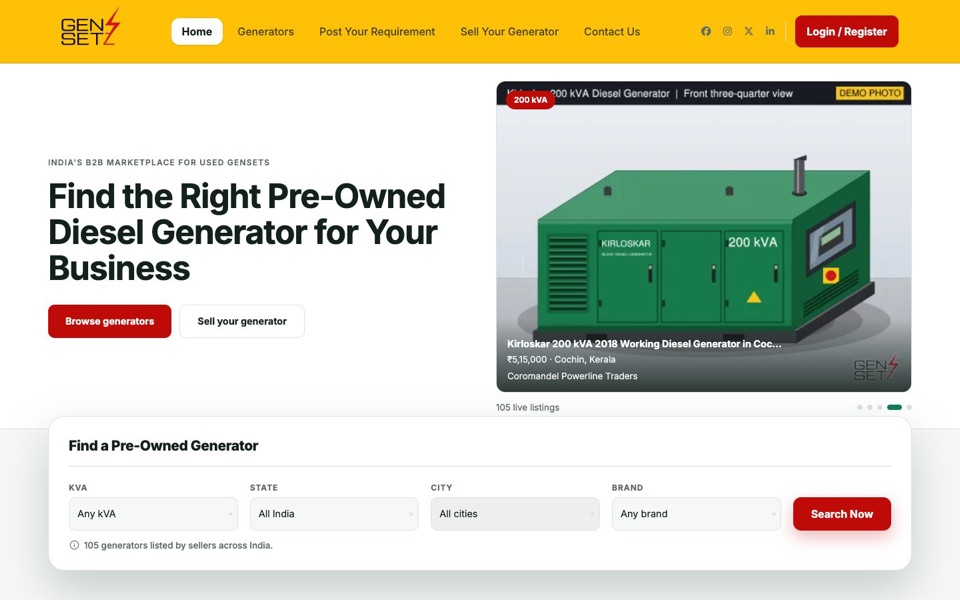Image resolution: width=960 pixels, height=600 pixels.
Task: Select the Home nav tab
Action: click(197, 31)
